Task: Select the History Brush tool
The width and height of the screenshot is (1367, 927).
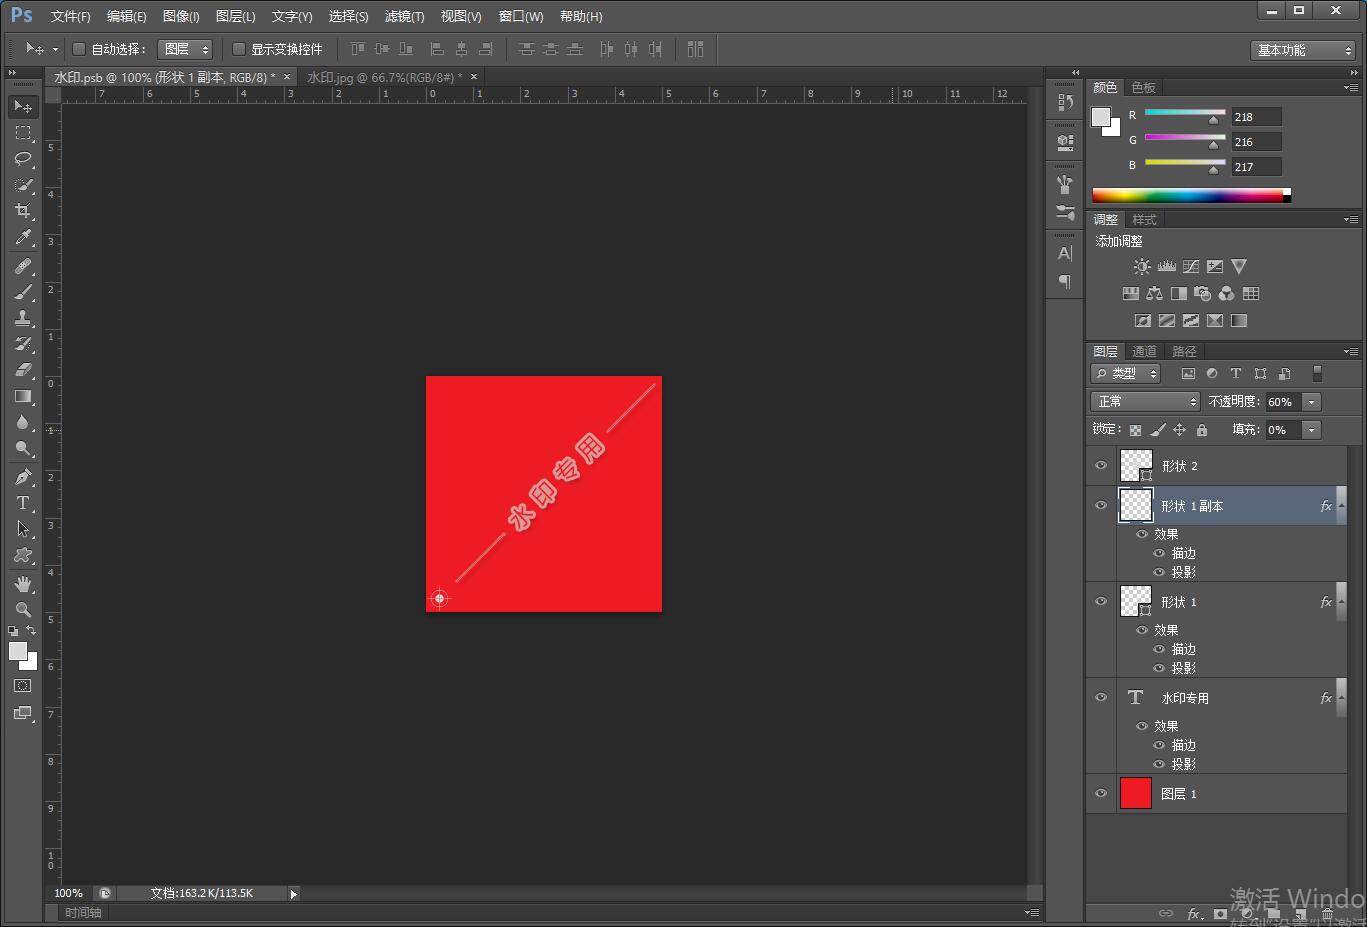Action: [x=23, y=344]
